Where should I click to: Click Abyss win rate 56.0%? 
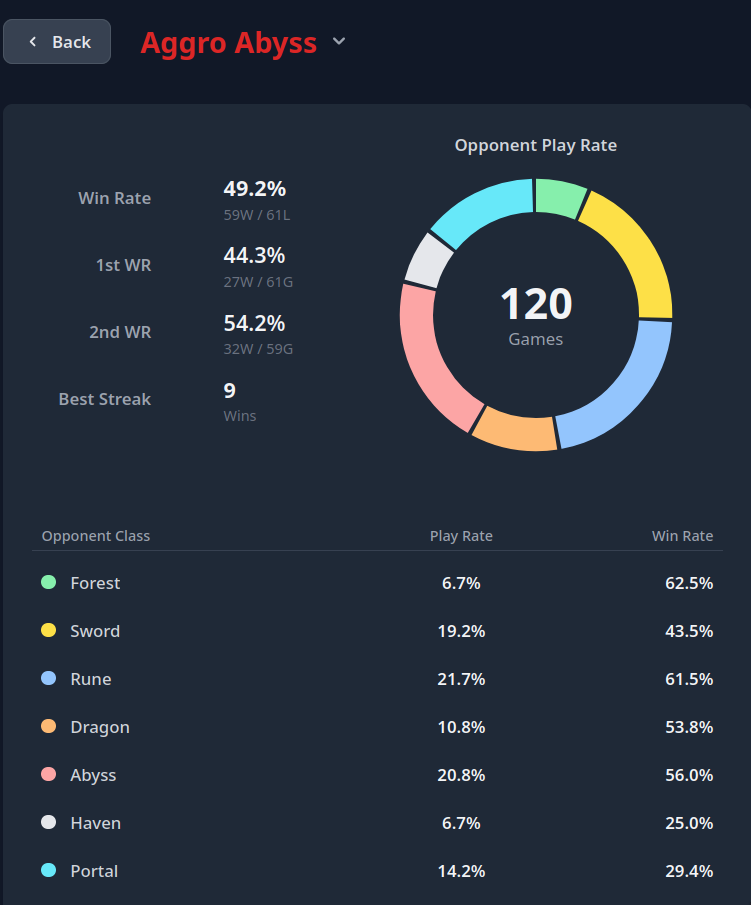(689, 775)
